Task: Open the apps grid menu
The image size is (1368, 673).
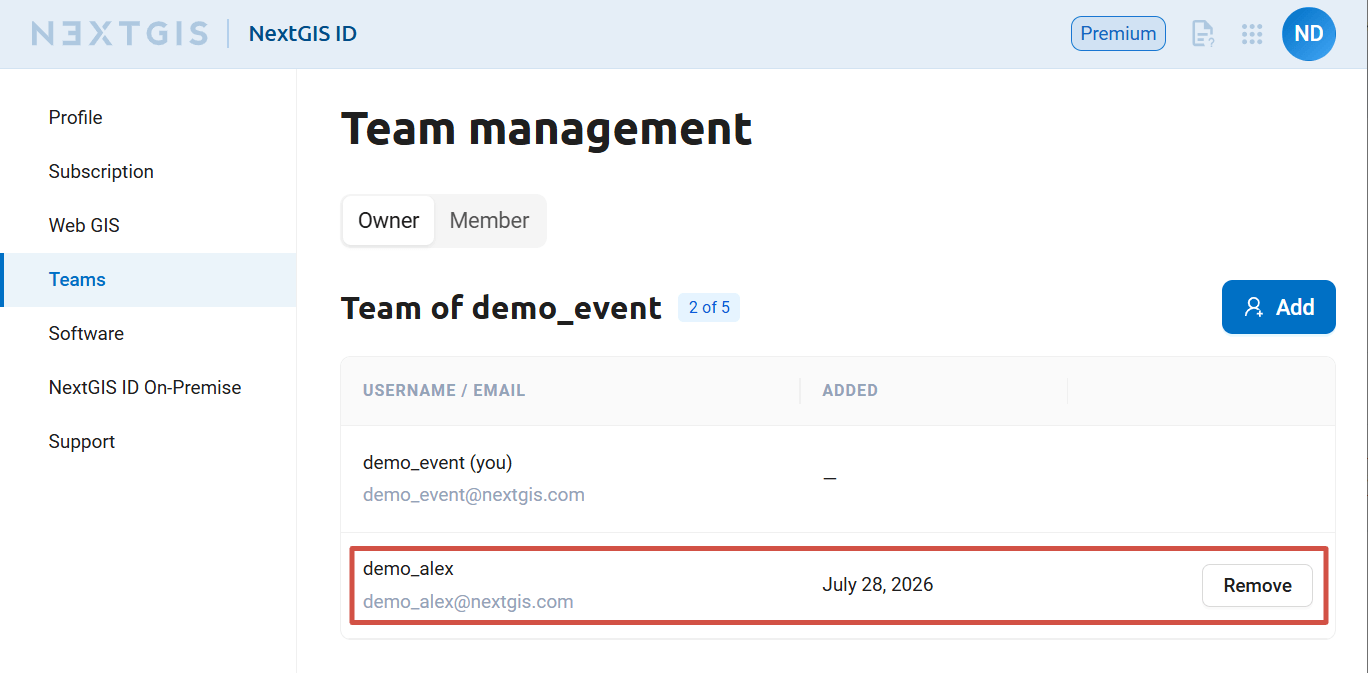Action: pyautogui.click(x=1252, y=34)
